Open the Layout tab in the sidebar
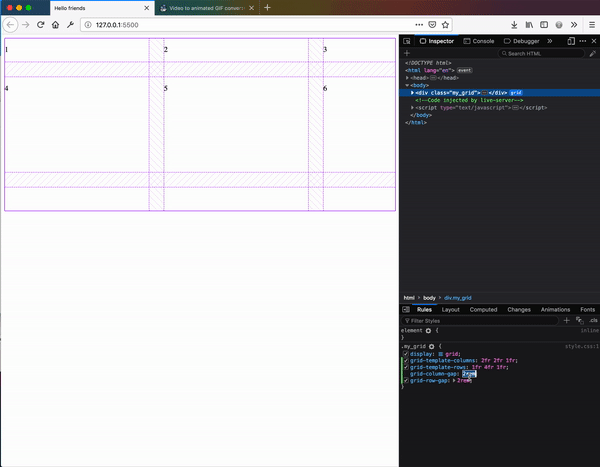This screenshot has width=600, height=467. pyautogui.click(x=450, y=309)
